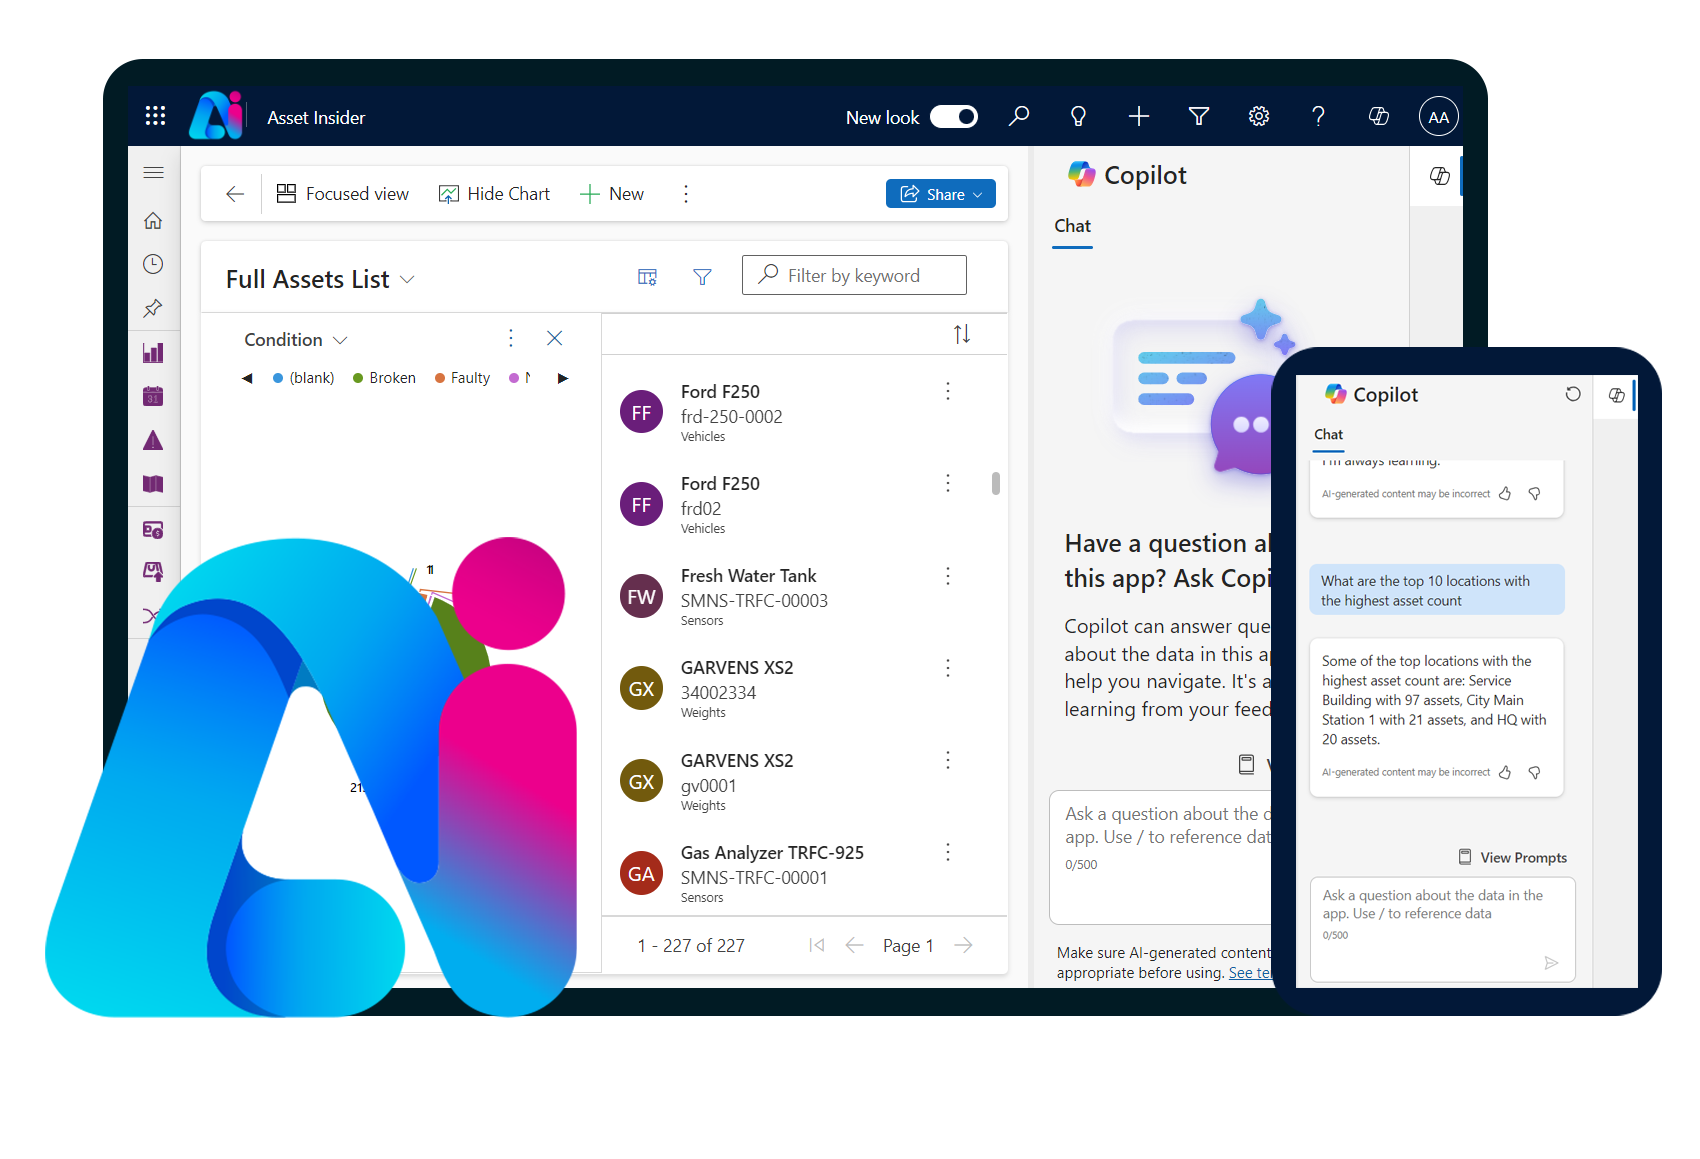Show previous chart legend items
This screenshot has height=1159, width=1700.
247,378
